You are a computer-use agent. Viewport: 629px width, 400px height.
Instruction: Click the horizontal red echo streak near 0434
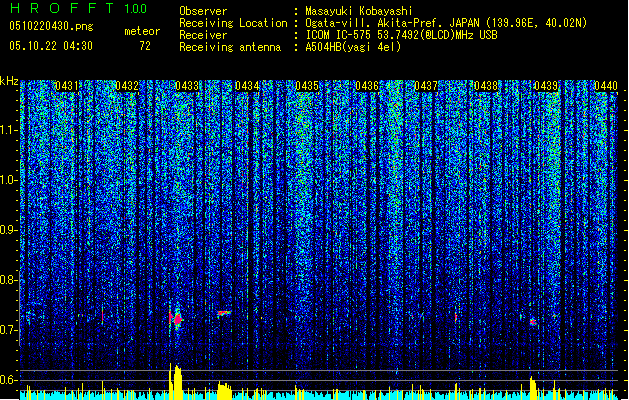click(224, 313)
